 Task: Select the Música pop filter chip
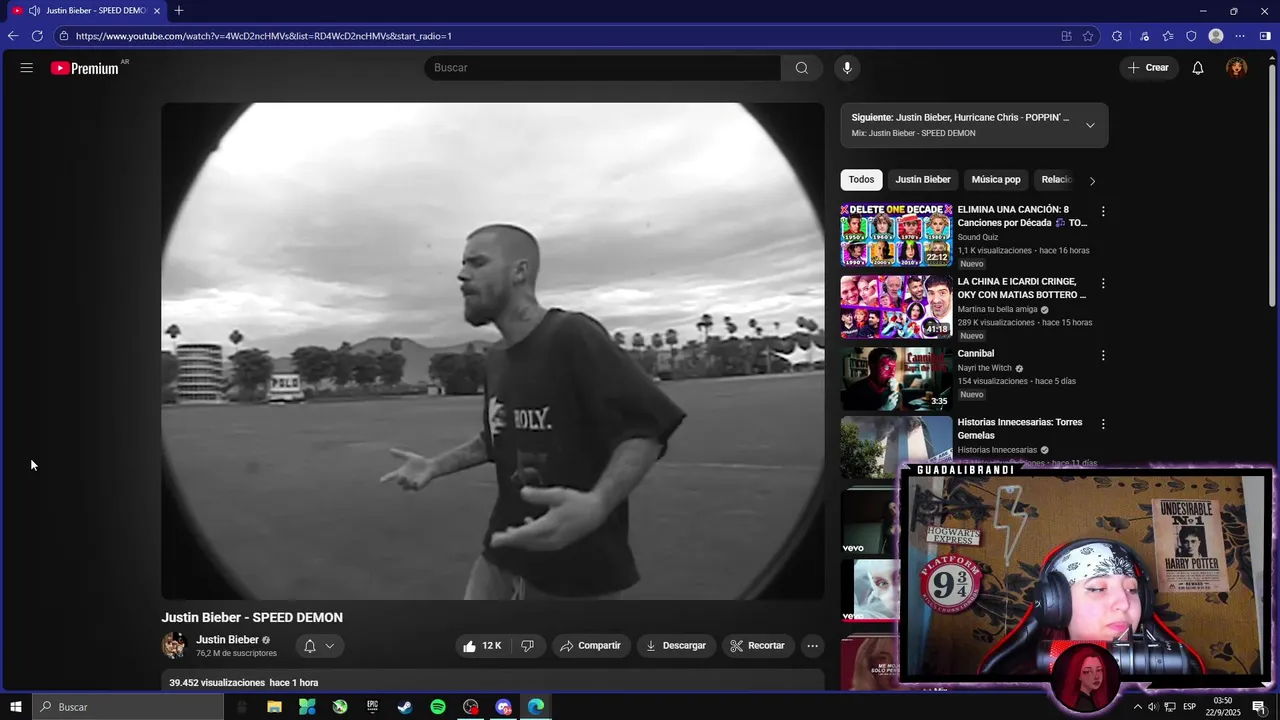[996, 180]
